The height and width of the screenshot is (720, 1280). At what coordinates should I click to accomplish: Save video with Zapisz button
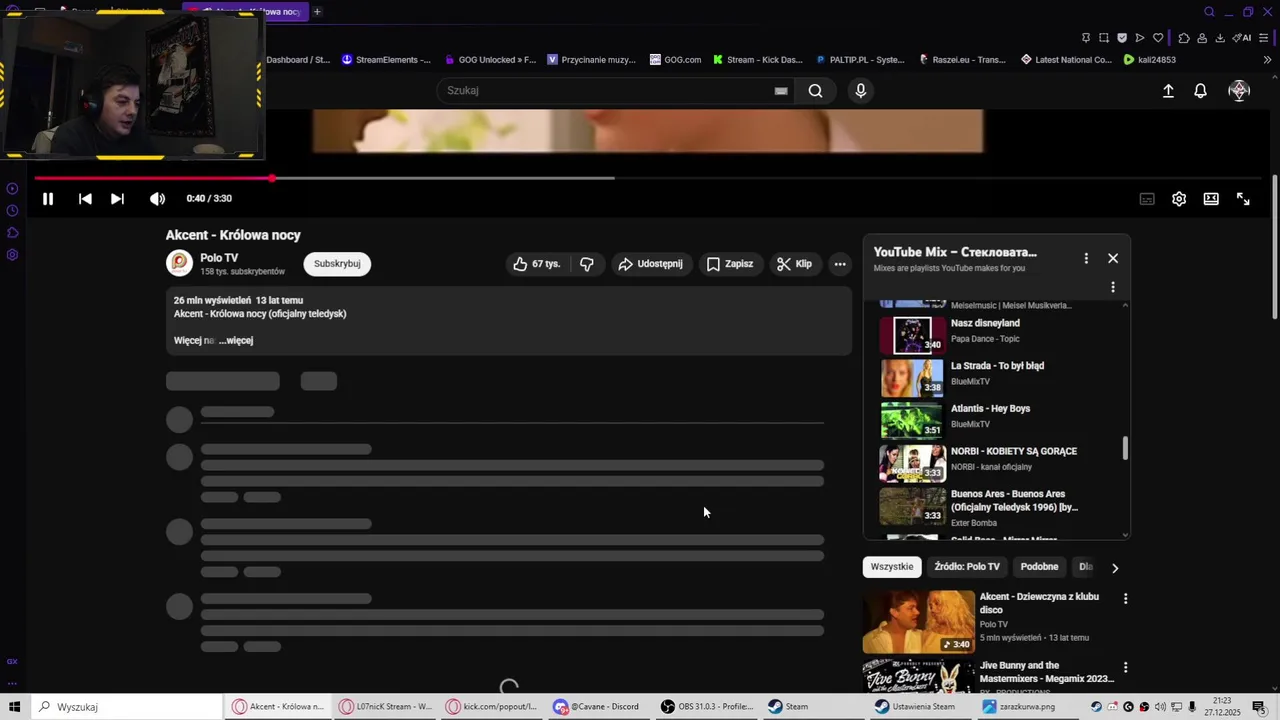click(729, 264)
